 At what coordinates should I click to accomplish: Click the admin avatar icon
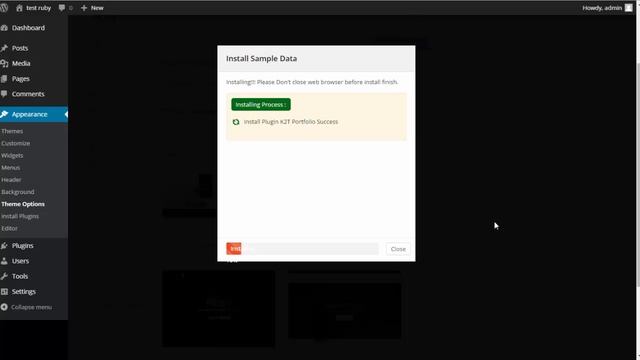(x=629, y=8)
